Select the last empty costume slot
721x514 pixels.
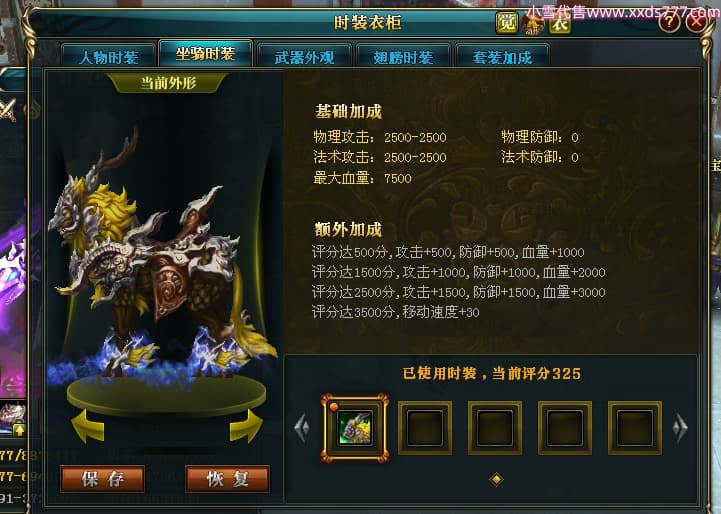click(635, 428)
